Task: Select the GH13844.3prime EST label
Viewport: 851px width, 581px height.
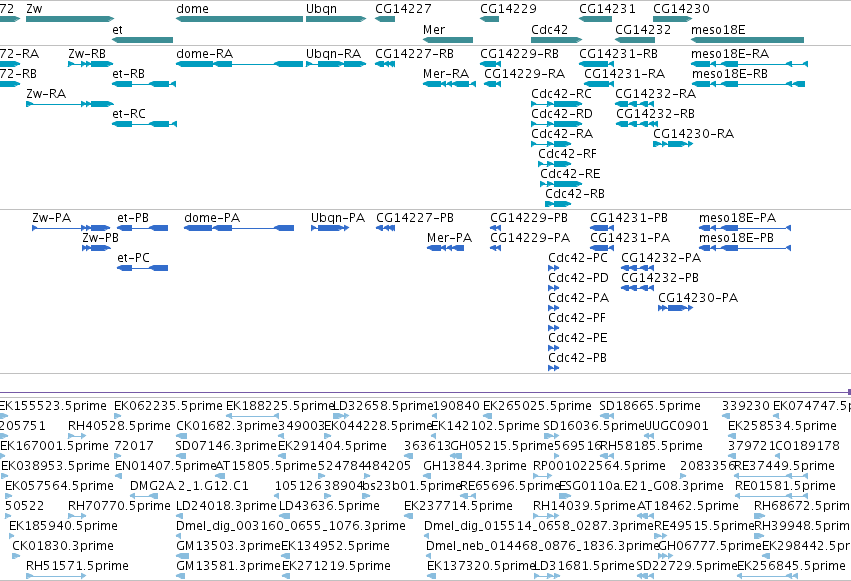Action: [475, 466]
